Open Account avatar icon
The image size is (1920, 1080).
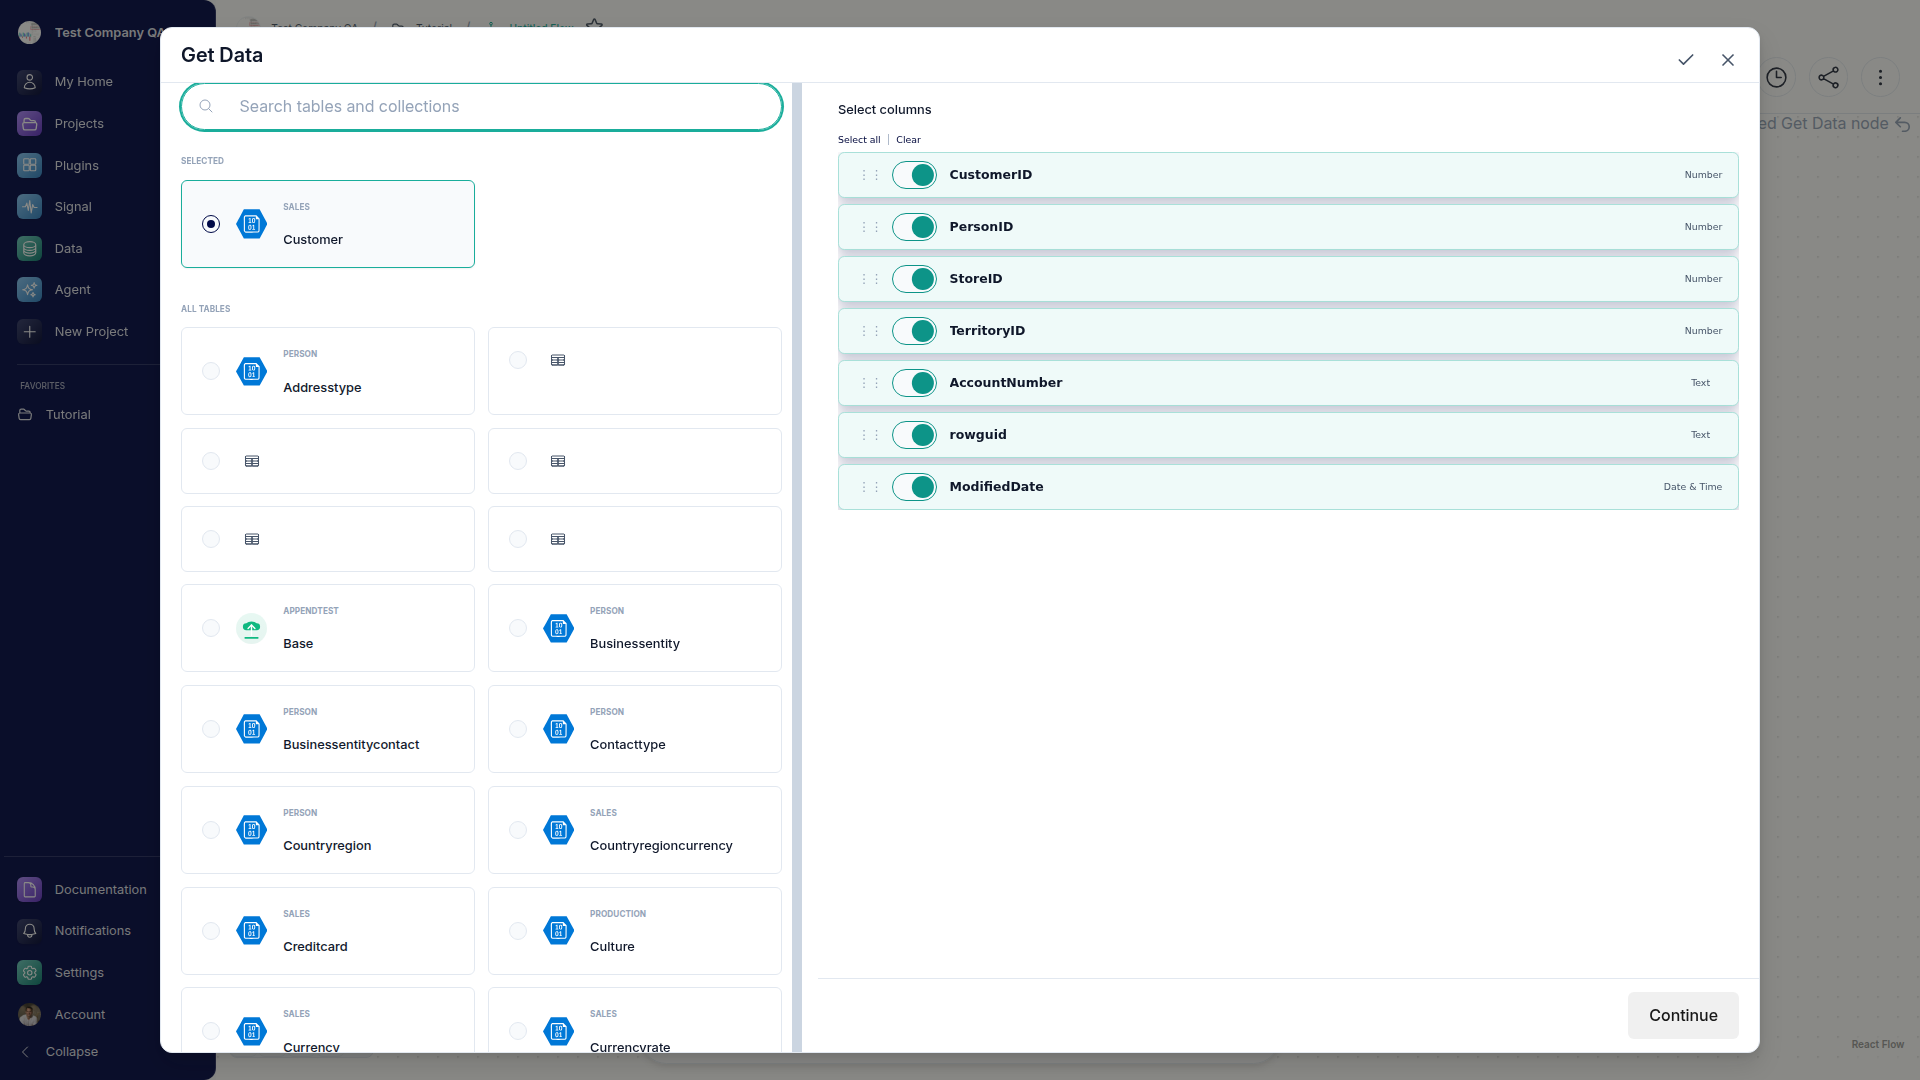(30, 1015)
